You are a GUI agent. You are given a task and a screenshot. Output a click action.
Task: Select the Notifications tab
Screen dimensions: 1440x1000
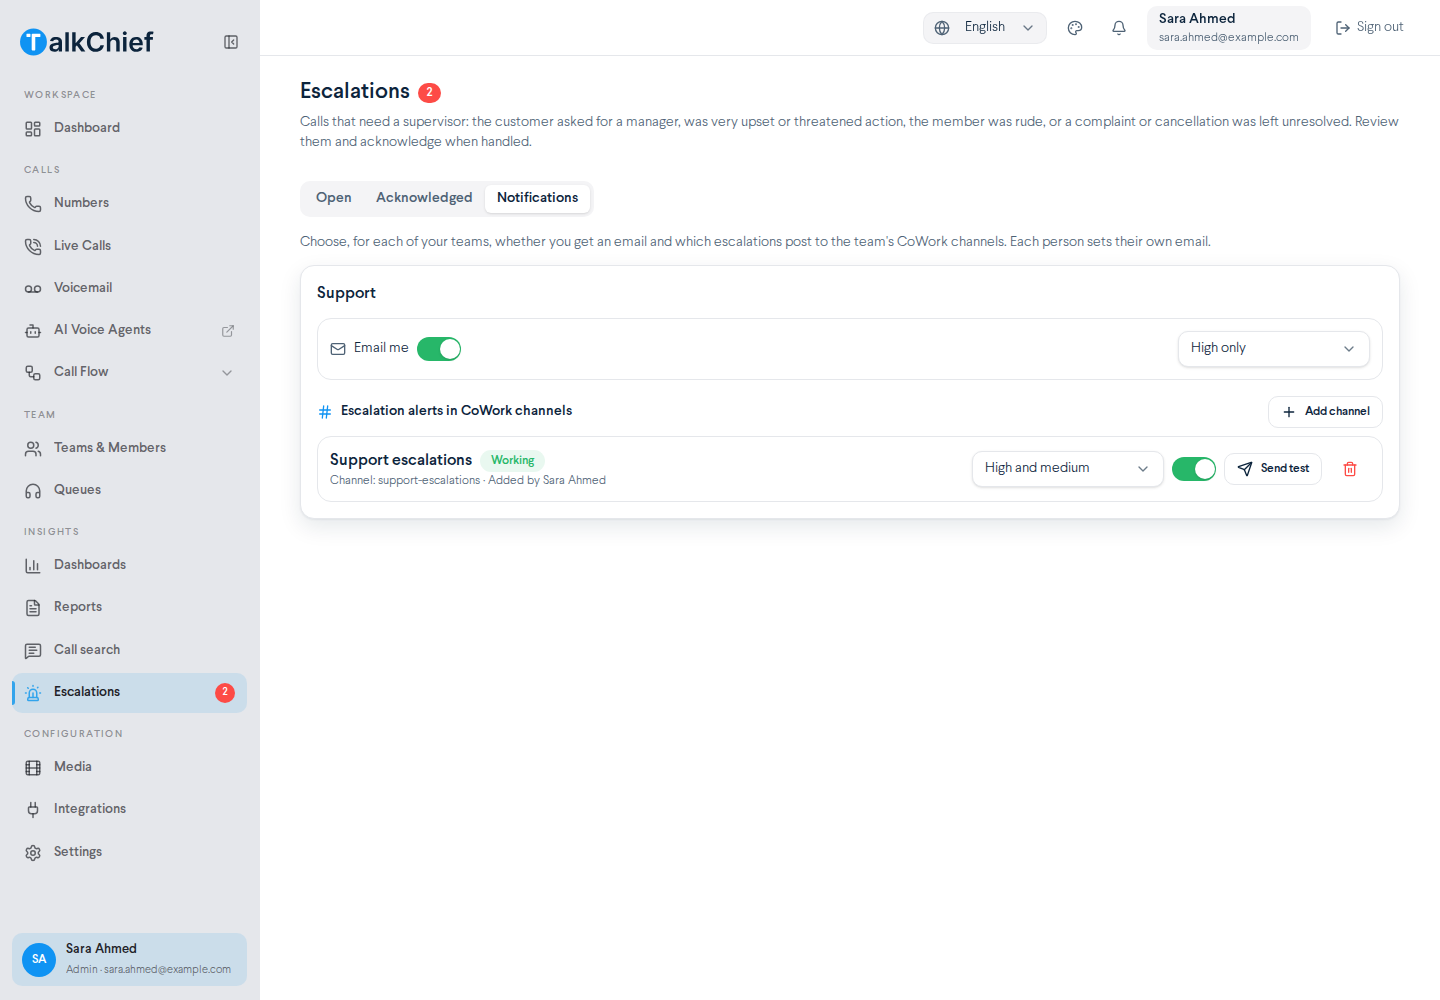tap(538, 198)
